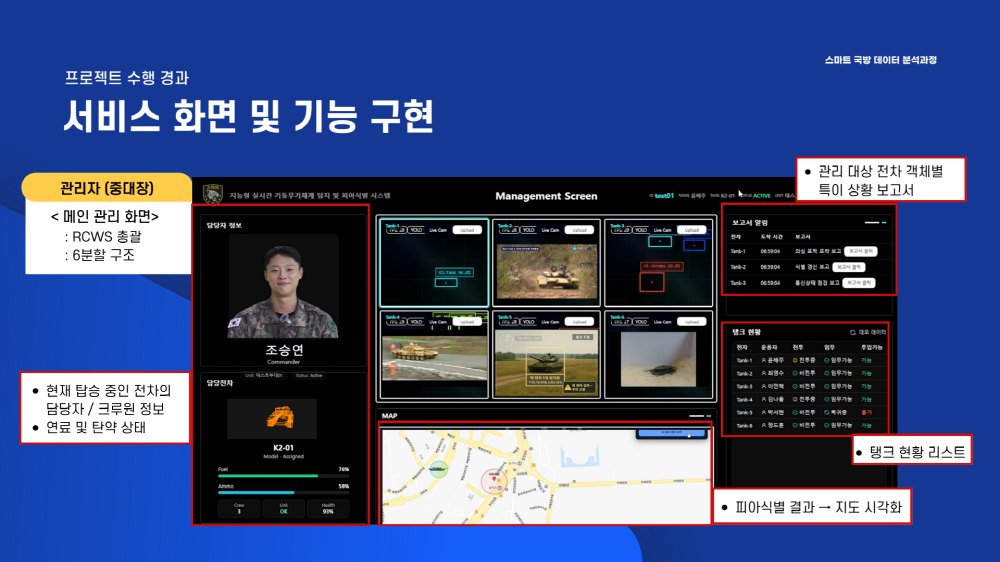This screenshot has width=1000, height=562.
Task: Click the Upload button on Tank-6 feed
Action: point(692,322)
